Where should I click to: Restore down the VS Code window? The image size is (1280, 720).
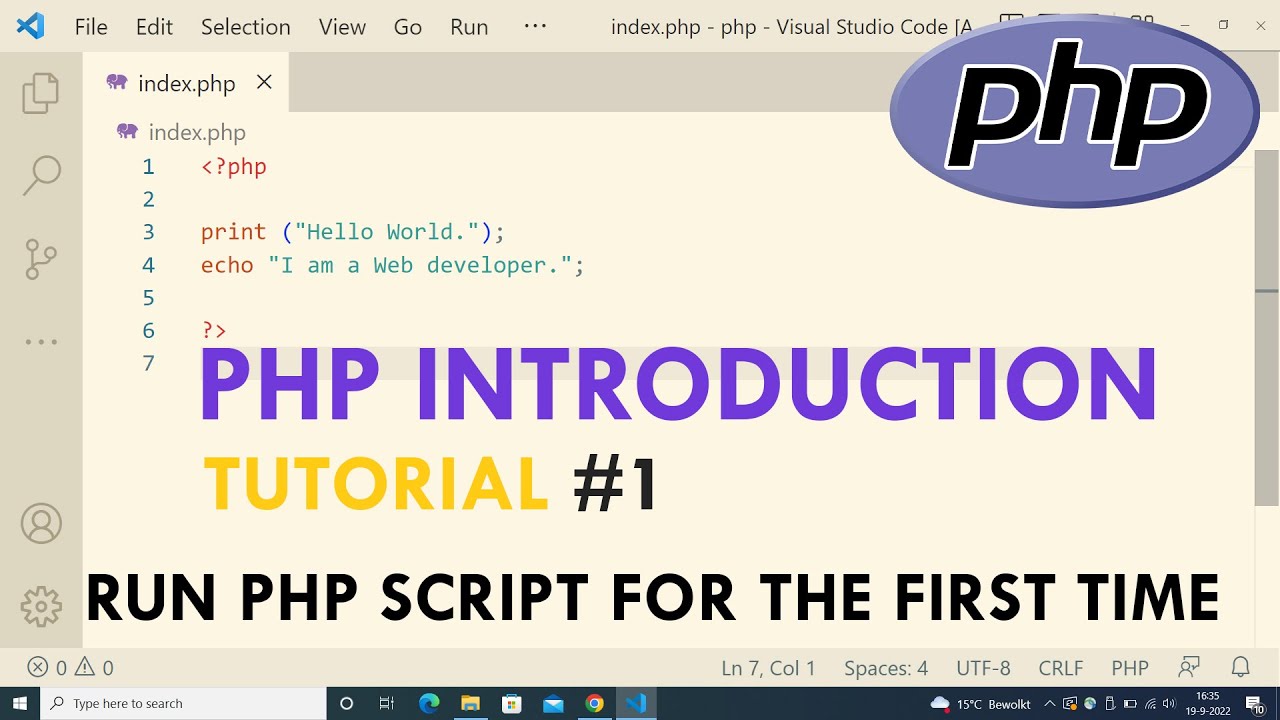click(x=1223, y=26)
